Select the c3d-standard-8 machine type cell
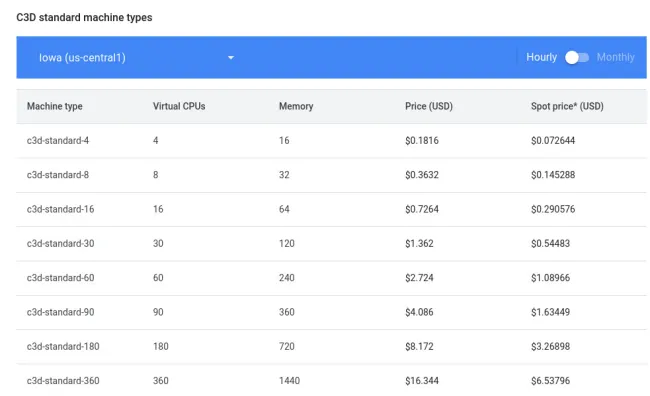Image resolution: width=650 pixels, height=396 pixels. pyautogui.click(x=58, y=175)
